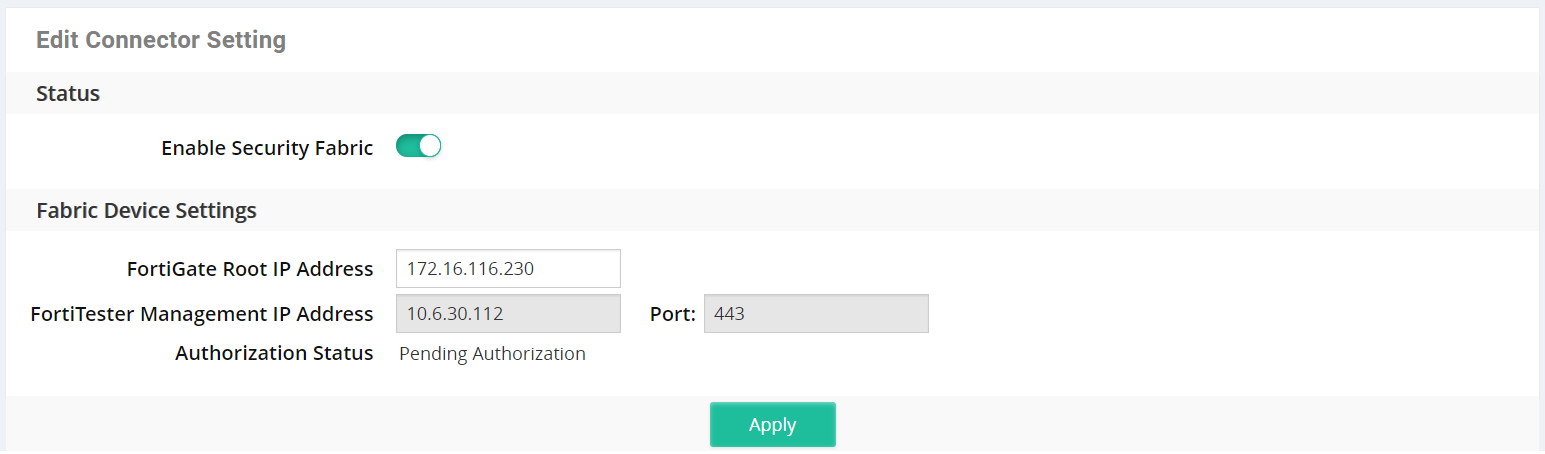1545x454 pixels.
Task: Click the FortiTester Management IP Address label
Action: (x=202, y=314)
